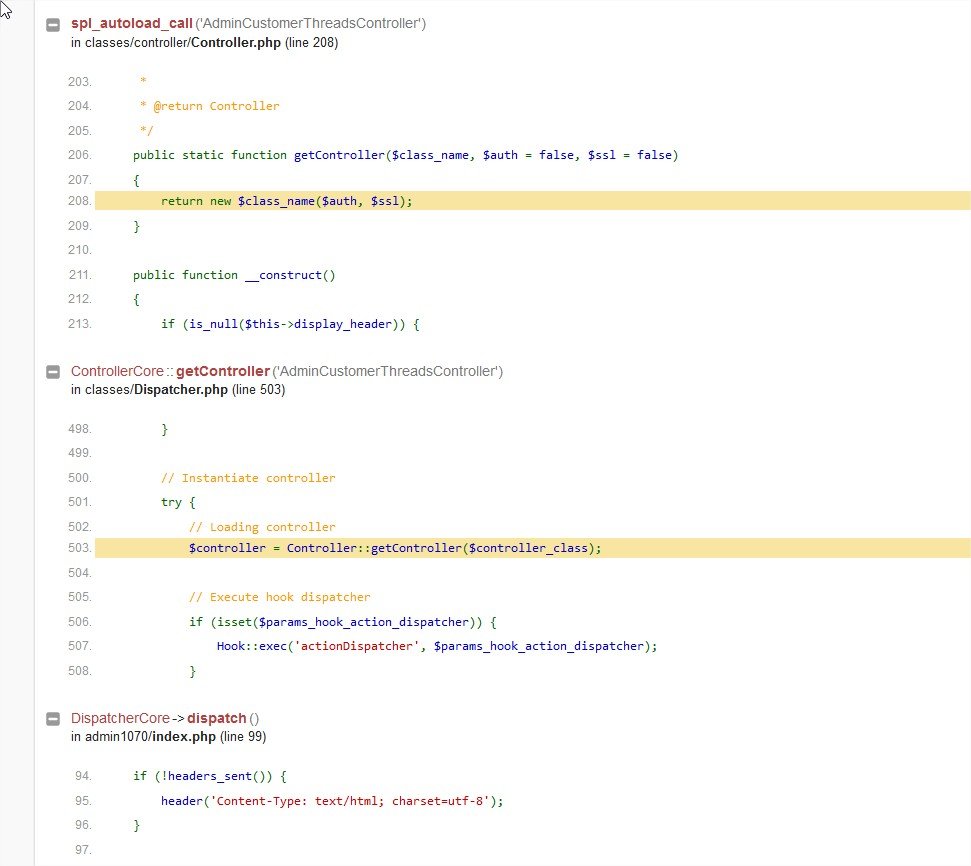Click the admin1070/index.php file path
Viewport: 971px width, 866px height.
[150, 737]
